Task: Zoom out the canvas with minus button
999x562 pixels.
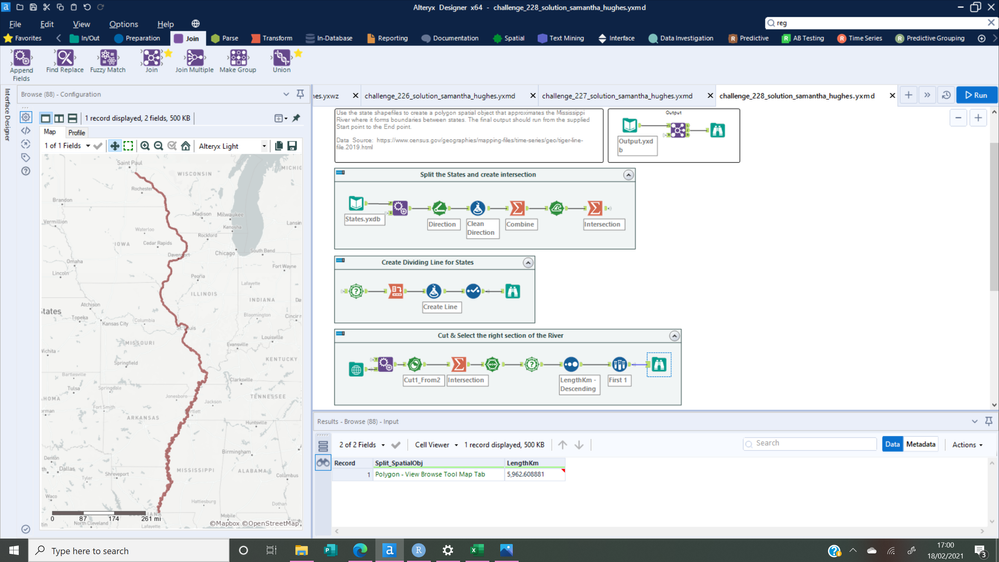Action: [958, 118]
